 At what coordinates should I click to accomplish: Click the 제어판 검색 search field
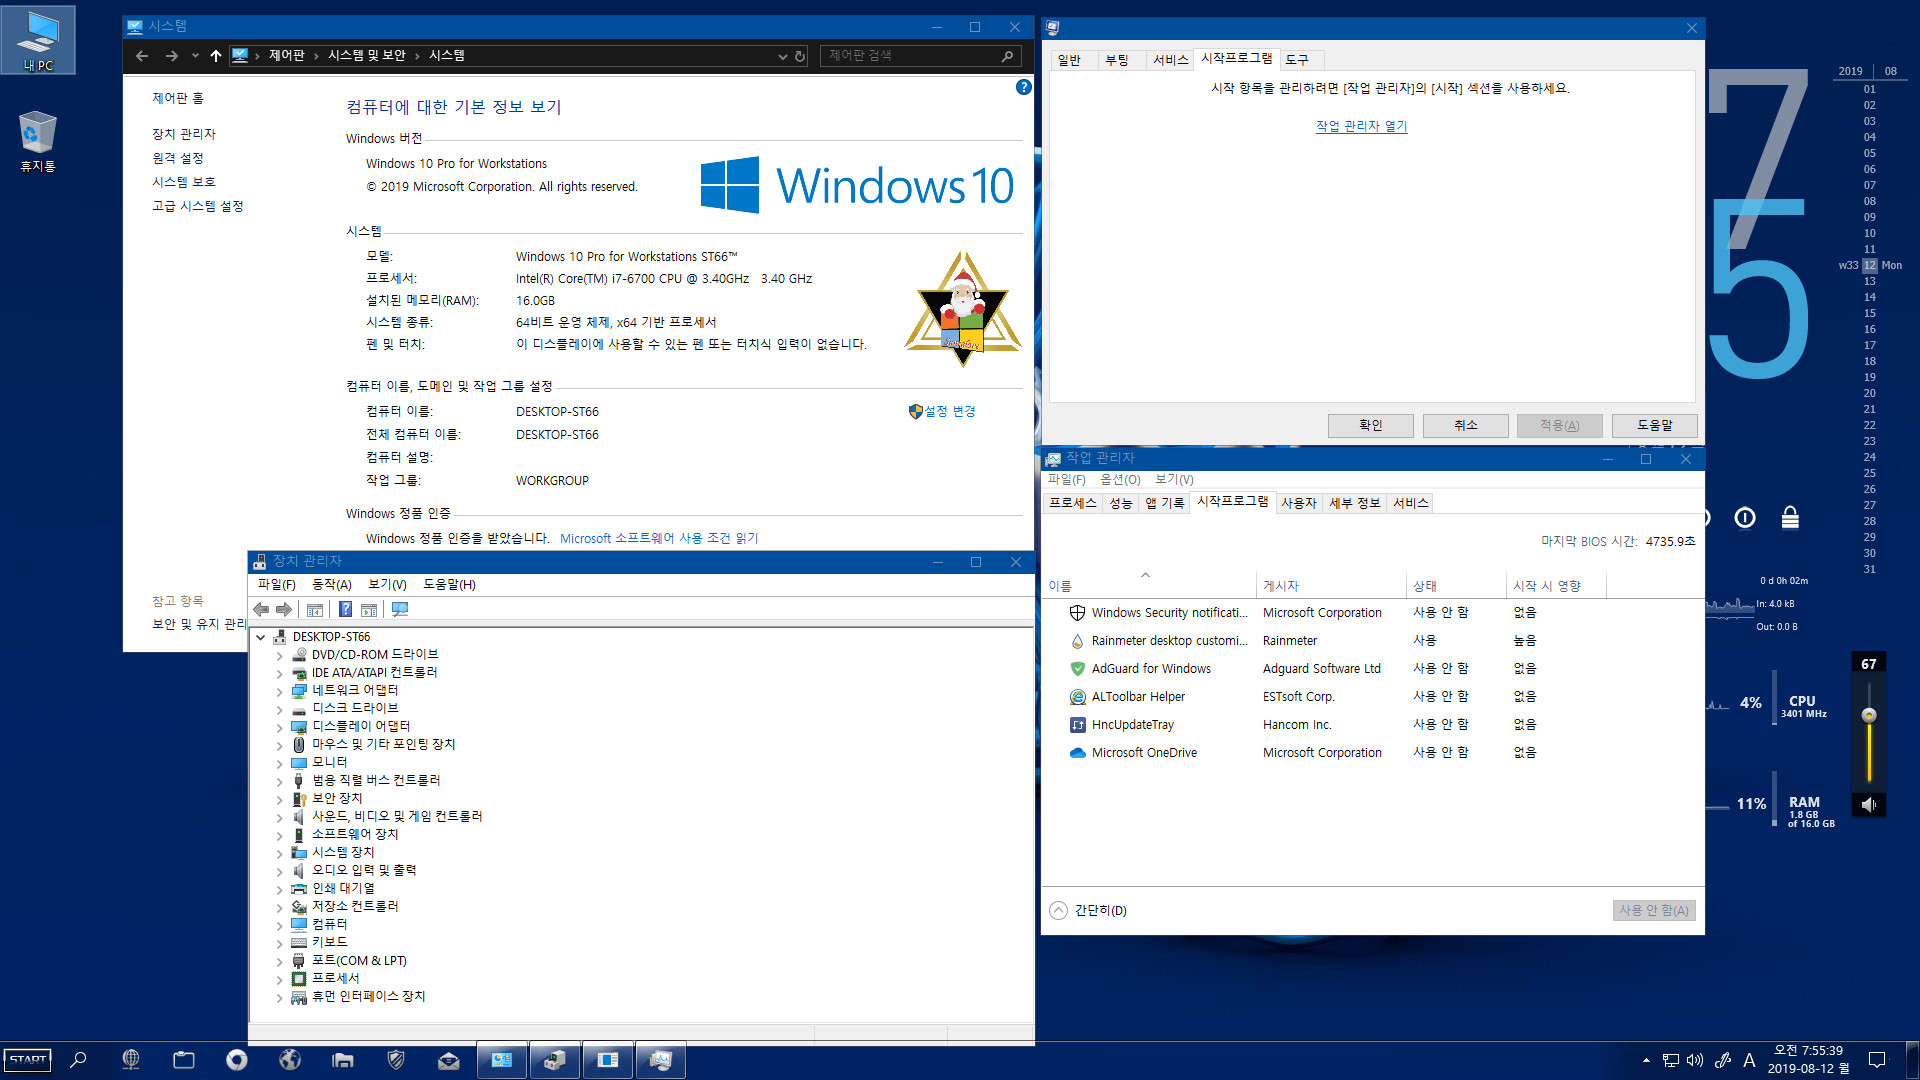coord(921,56)
